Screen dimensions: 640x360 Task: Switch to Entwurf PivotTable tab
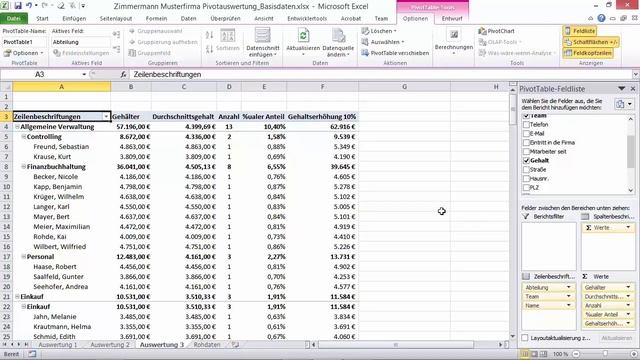tap(452, 18)
